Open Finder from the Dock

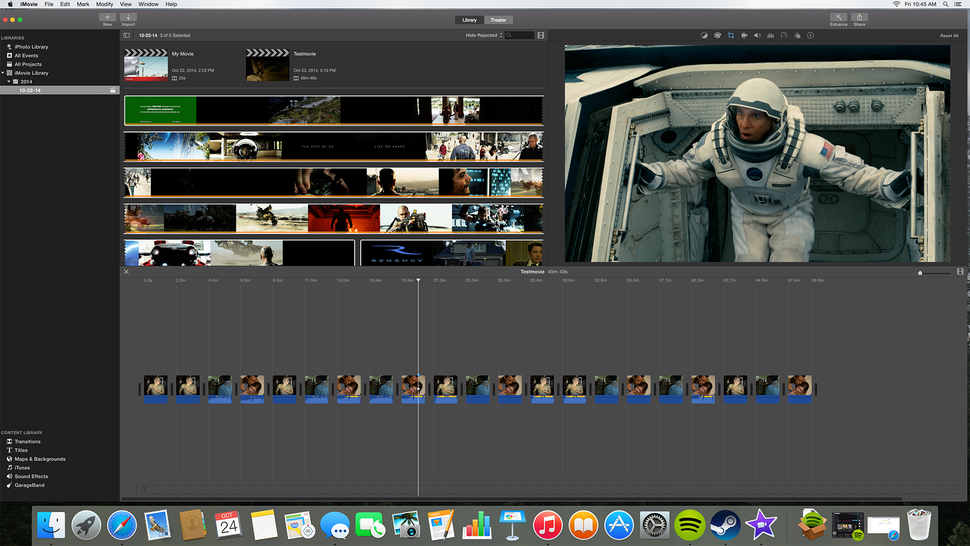coord(51,526)
